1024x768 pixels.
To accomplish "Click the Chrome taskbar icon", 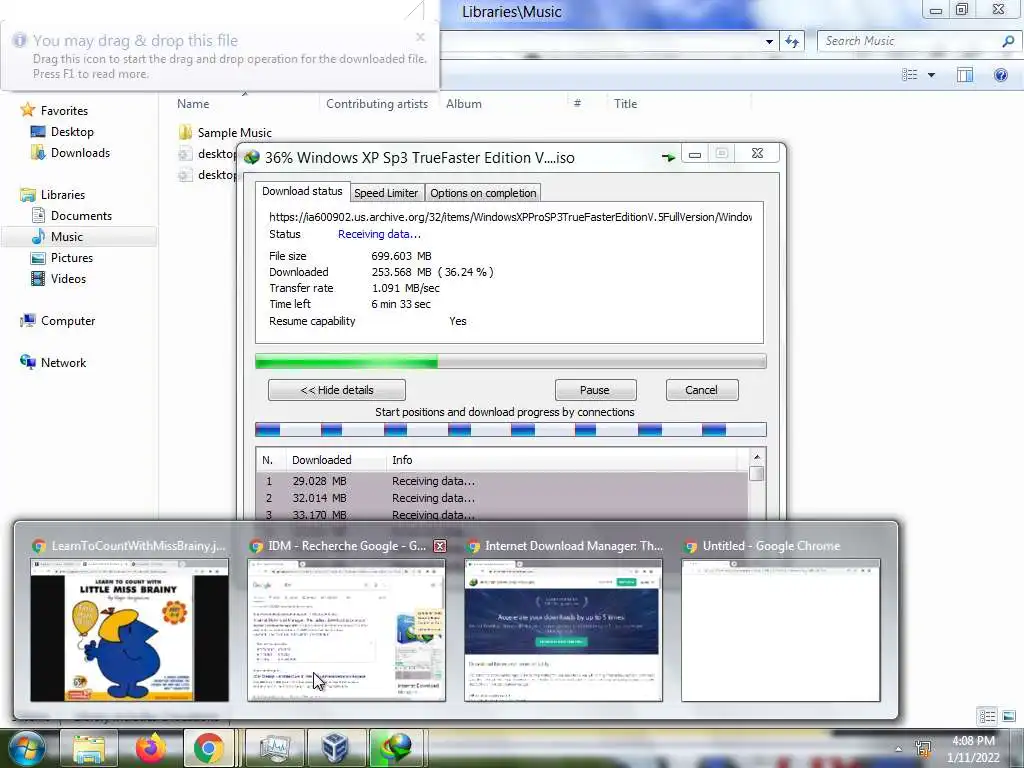I will pyautogui.click(x=208, y=748).
